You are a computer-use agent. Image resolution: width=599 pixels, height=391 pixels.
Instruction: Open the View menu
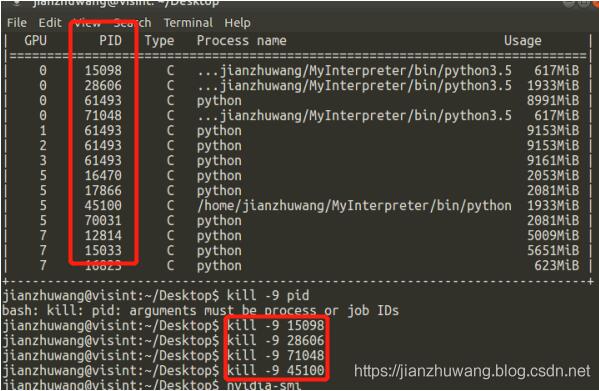click(x=87, y=23)
